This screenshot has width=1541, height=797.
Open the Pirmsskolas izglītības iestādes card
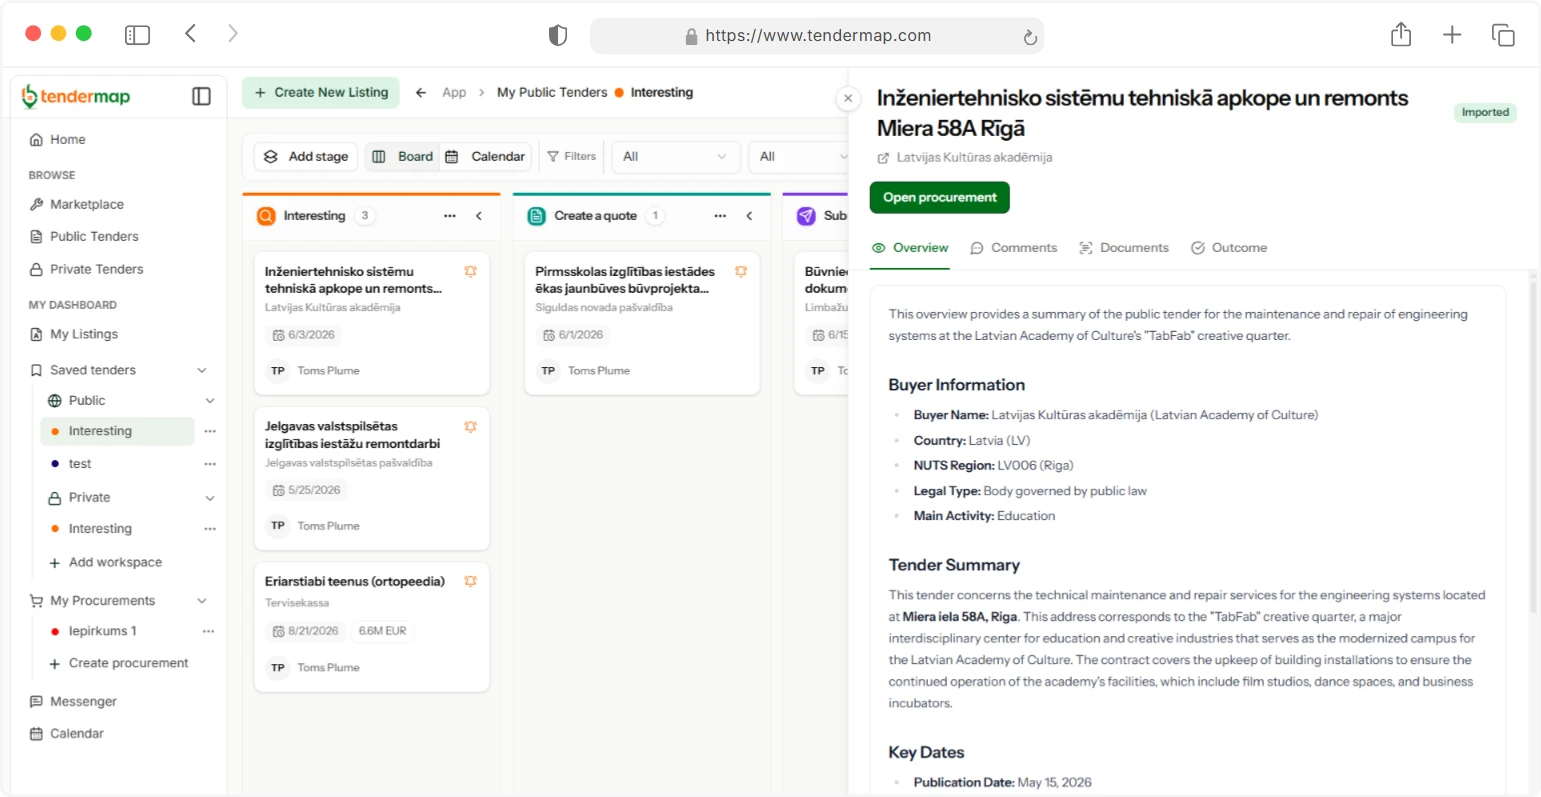coord(642,323)
